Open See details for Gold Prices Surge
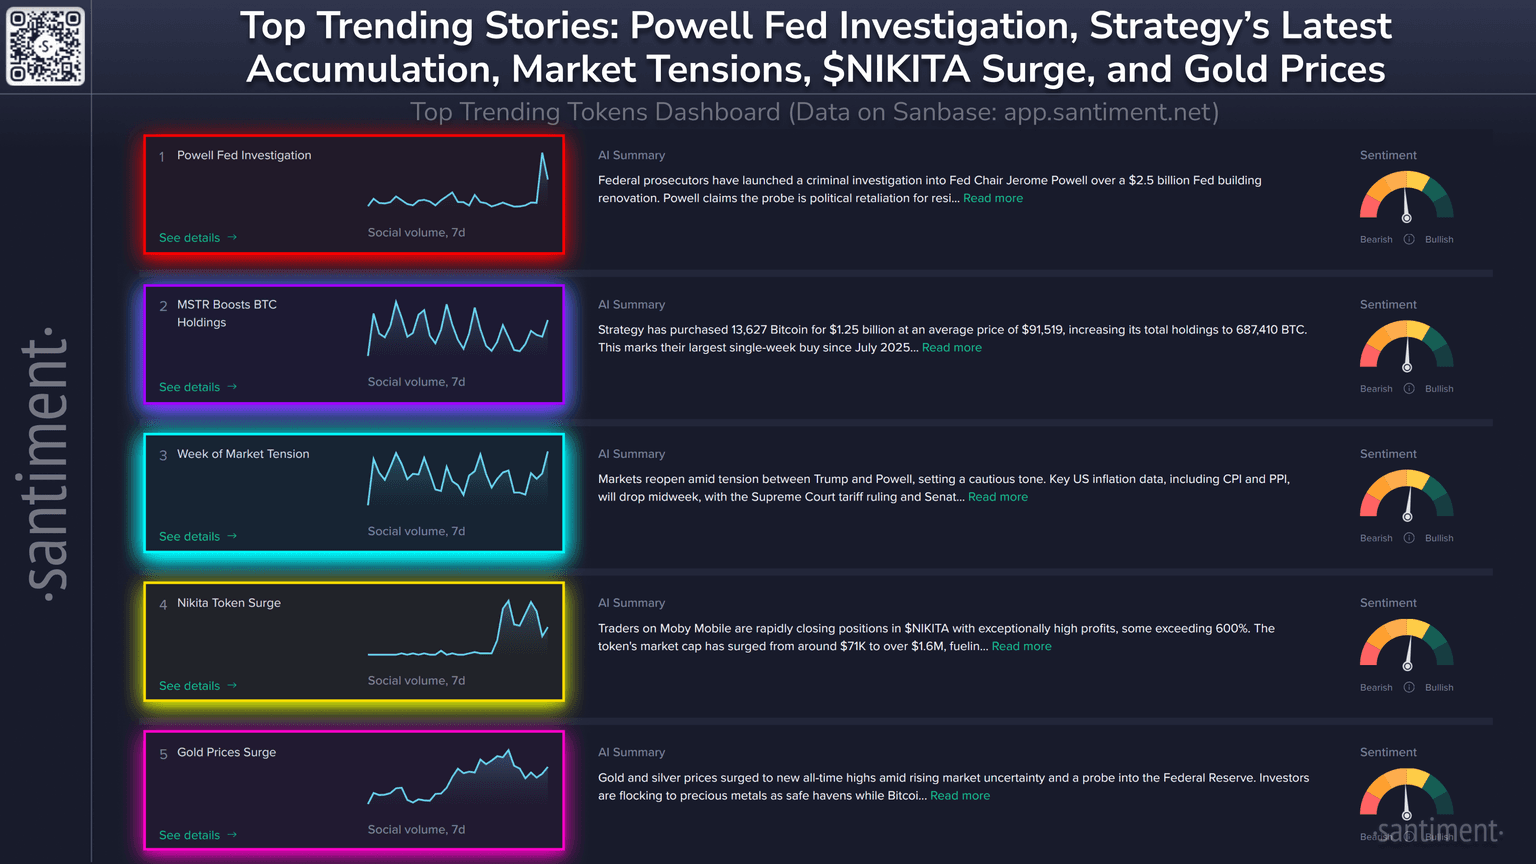The width and height of the screenshot is (1536, 864). (197, 835)
